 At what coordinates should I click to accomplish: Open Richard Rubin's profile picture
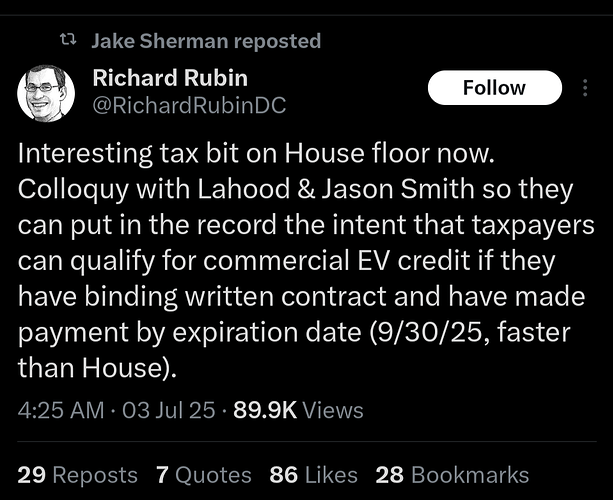point(44,93)
